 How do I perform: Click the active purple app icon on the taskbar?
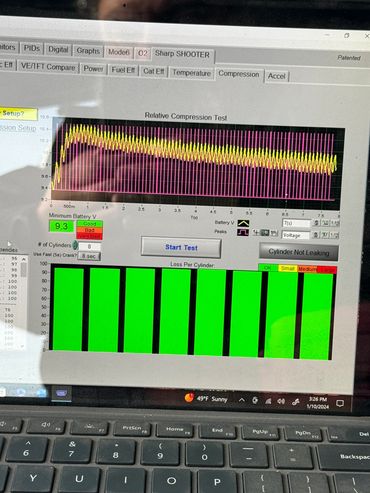[61, 394]
